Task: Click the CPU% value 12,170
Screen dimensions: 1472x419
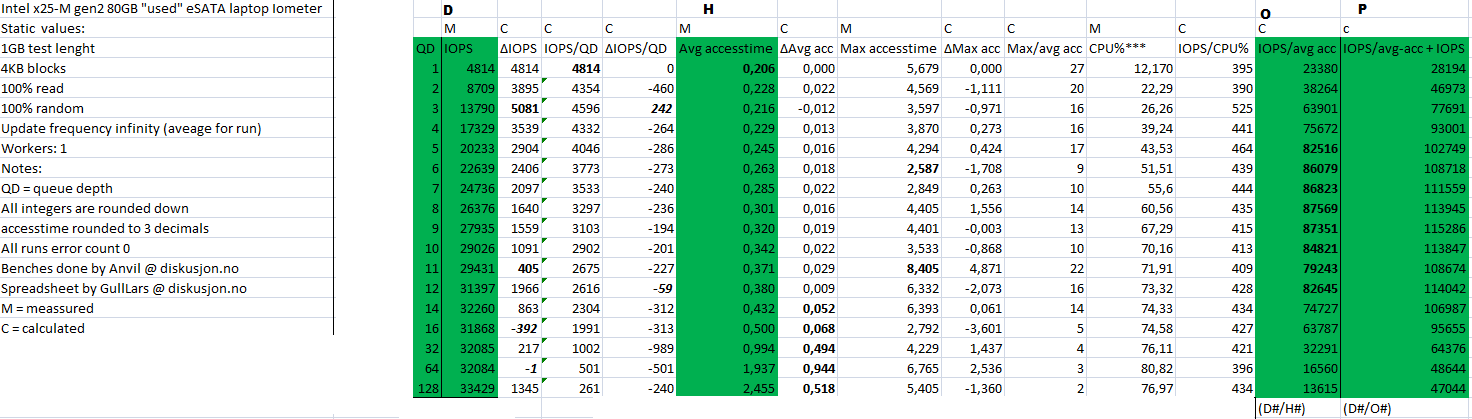Action: tap(1153, 68)
